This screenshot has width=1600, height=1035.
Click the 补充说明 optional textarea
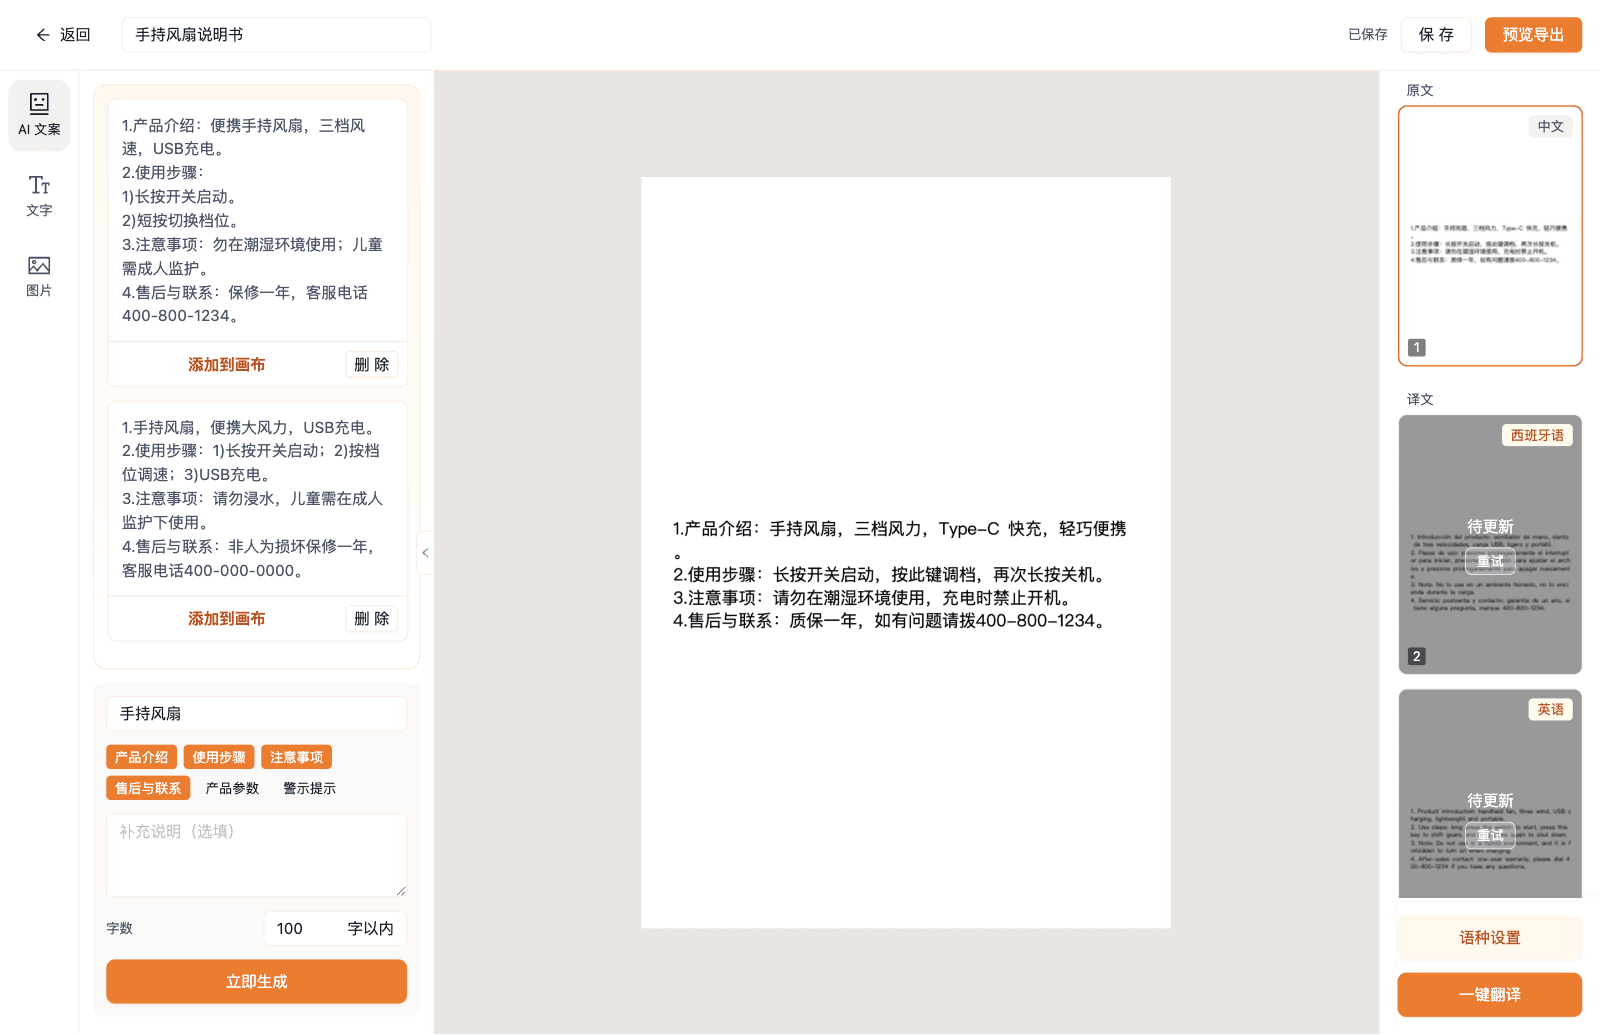[x=256, y=855]
